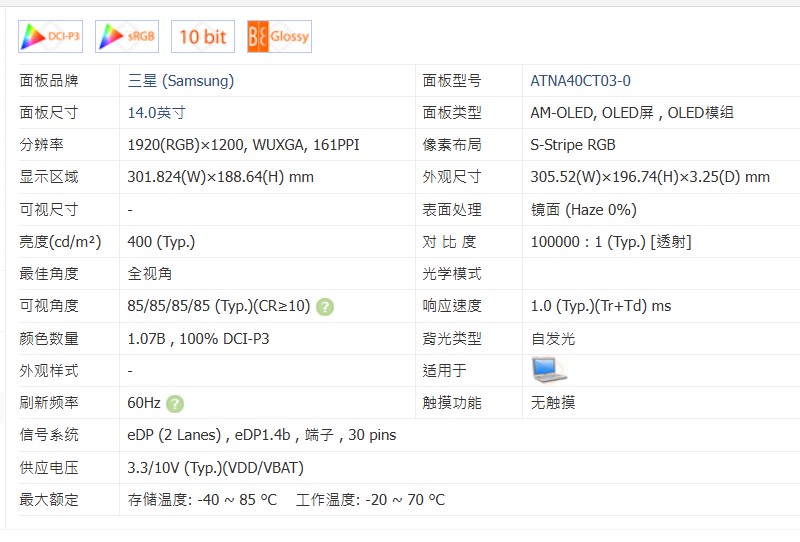Open panel model ATNA40CT03-0 link

point(580,81)
